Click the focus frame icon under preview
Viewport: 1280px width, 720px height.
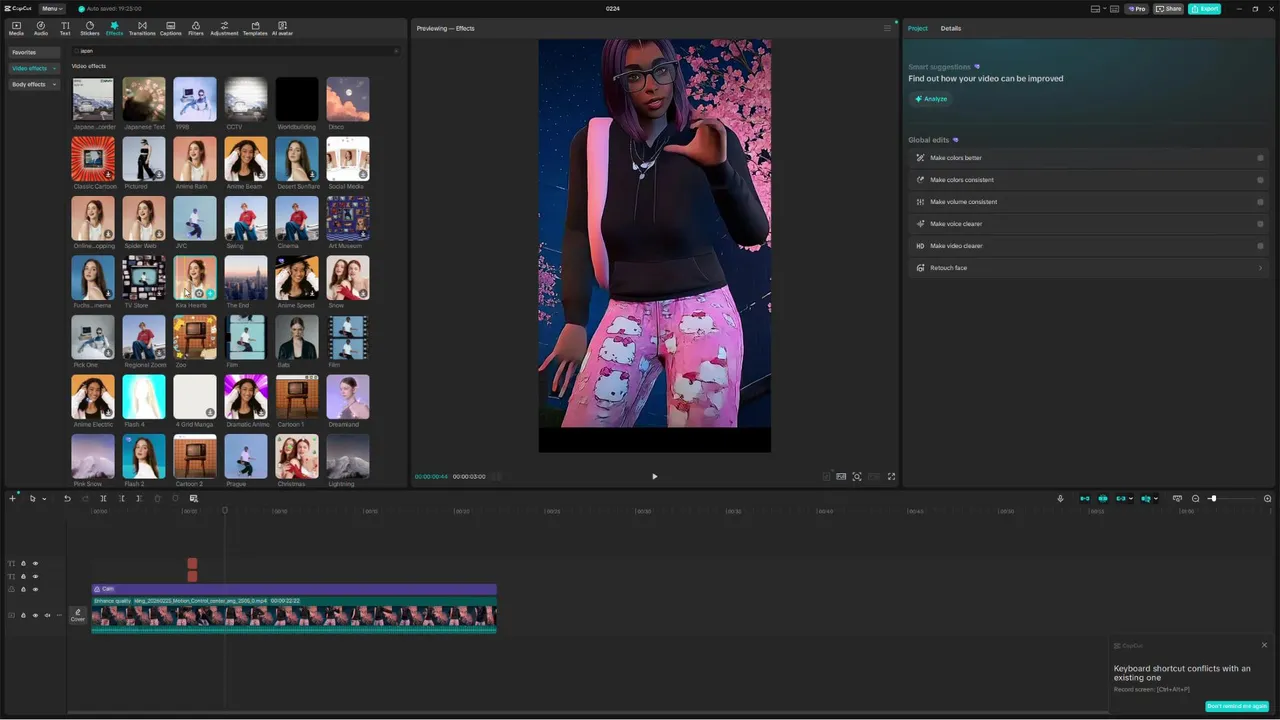[857, 476]
